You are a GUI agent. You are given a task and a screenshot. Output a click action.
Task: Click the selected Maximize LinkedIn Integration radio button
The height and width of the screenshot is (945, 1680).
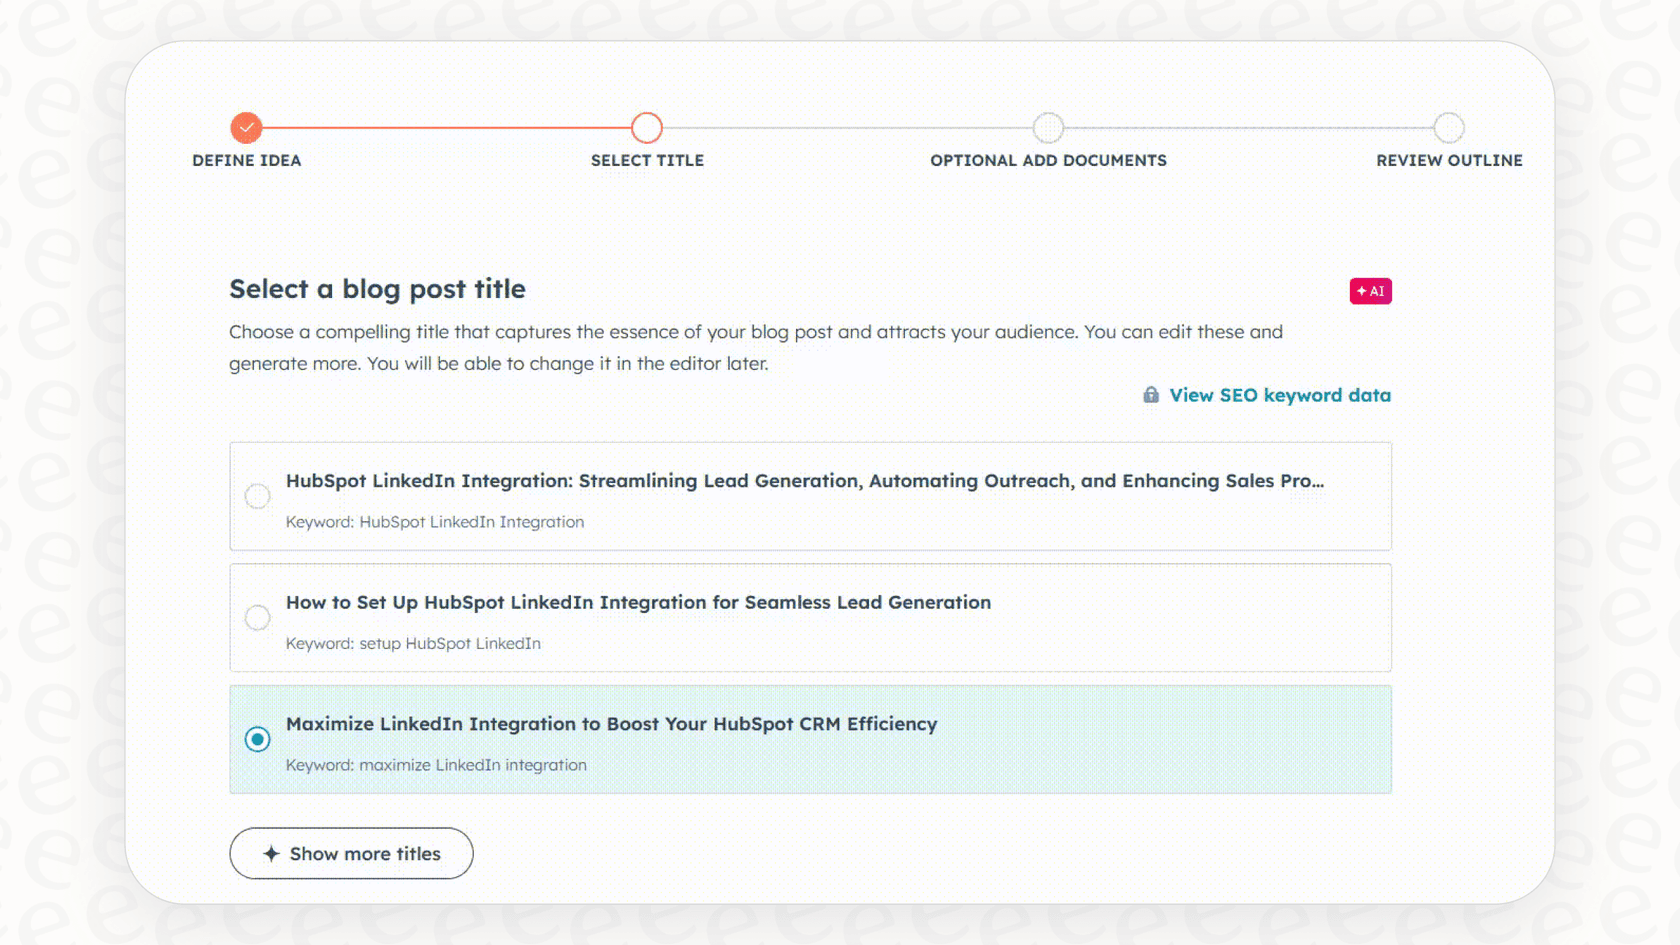258,740
